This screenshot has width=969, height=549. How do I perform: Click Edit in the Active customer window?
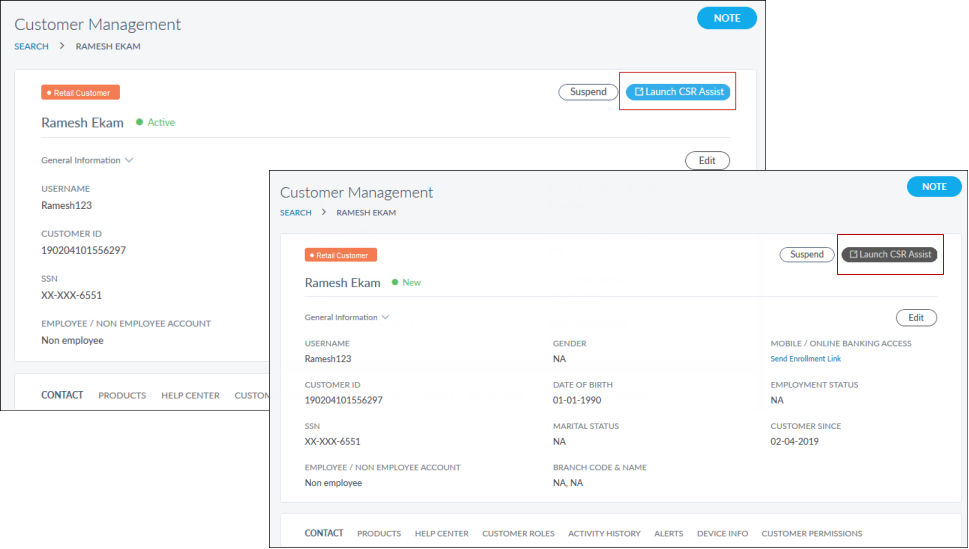click(x=707, y=160)
